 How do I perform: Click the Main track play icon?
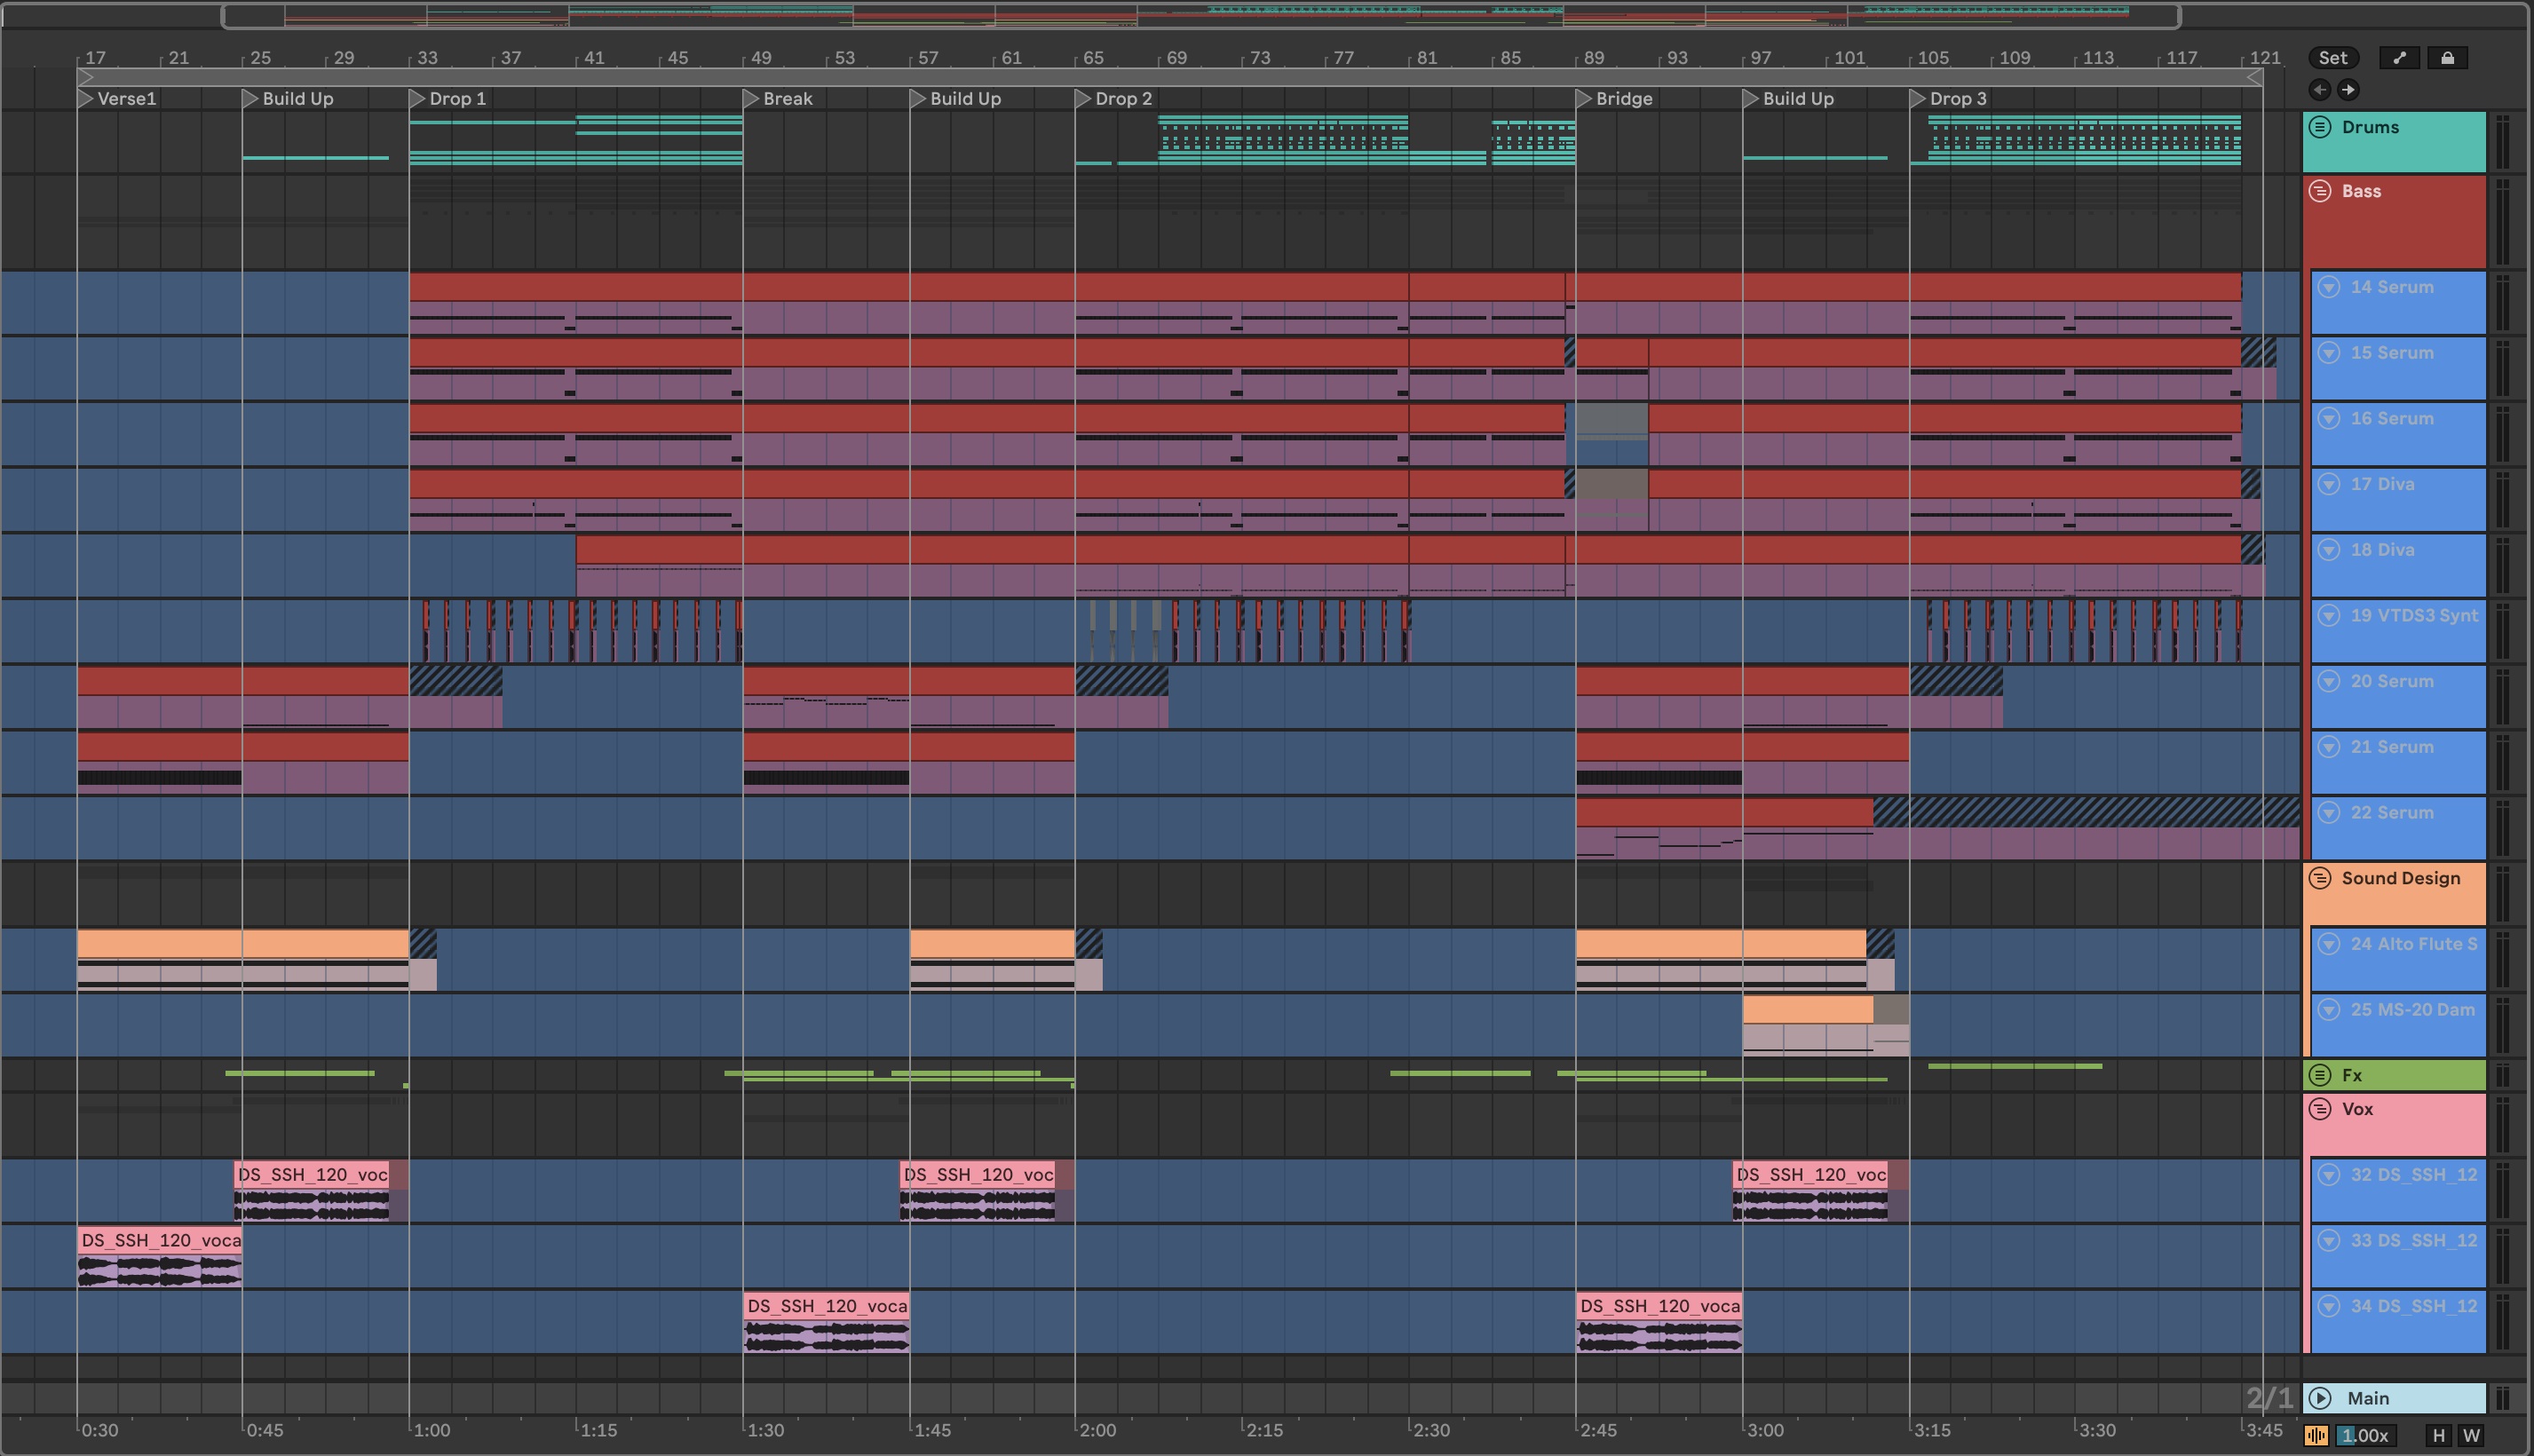pos(2321,1398)
